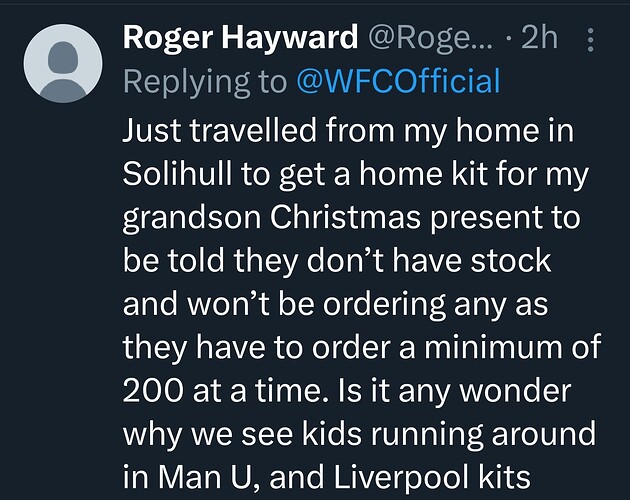Click Roger Hayward's default profile avatar

(63, 63)
